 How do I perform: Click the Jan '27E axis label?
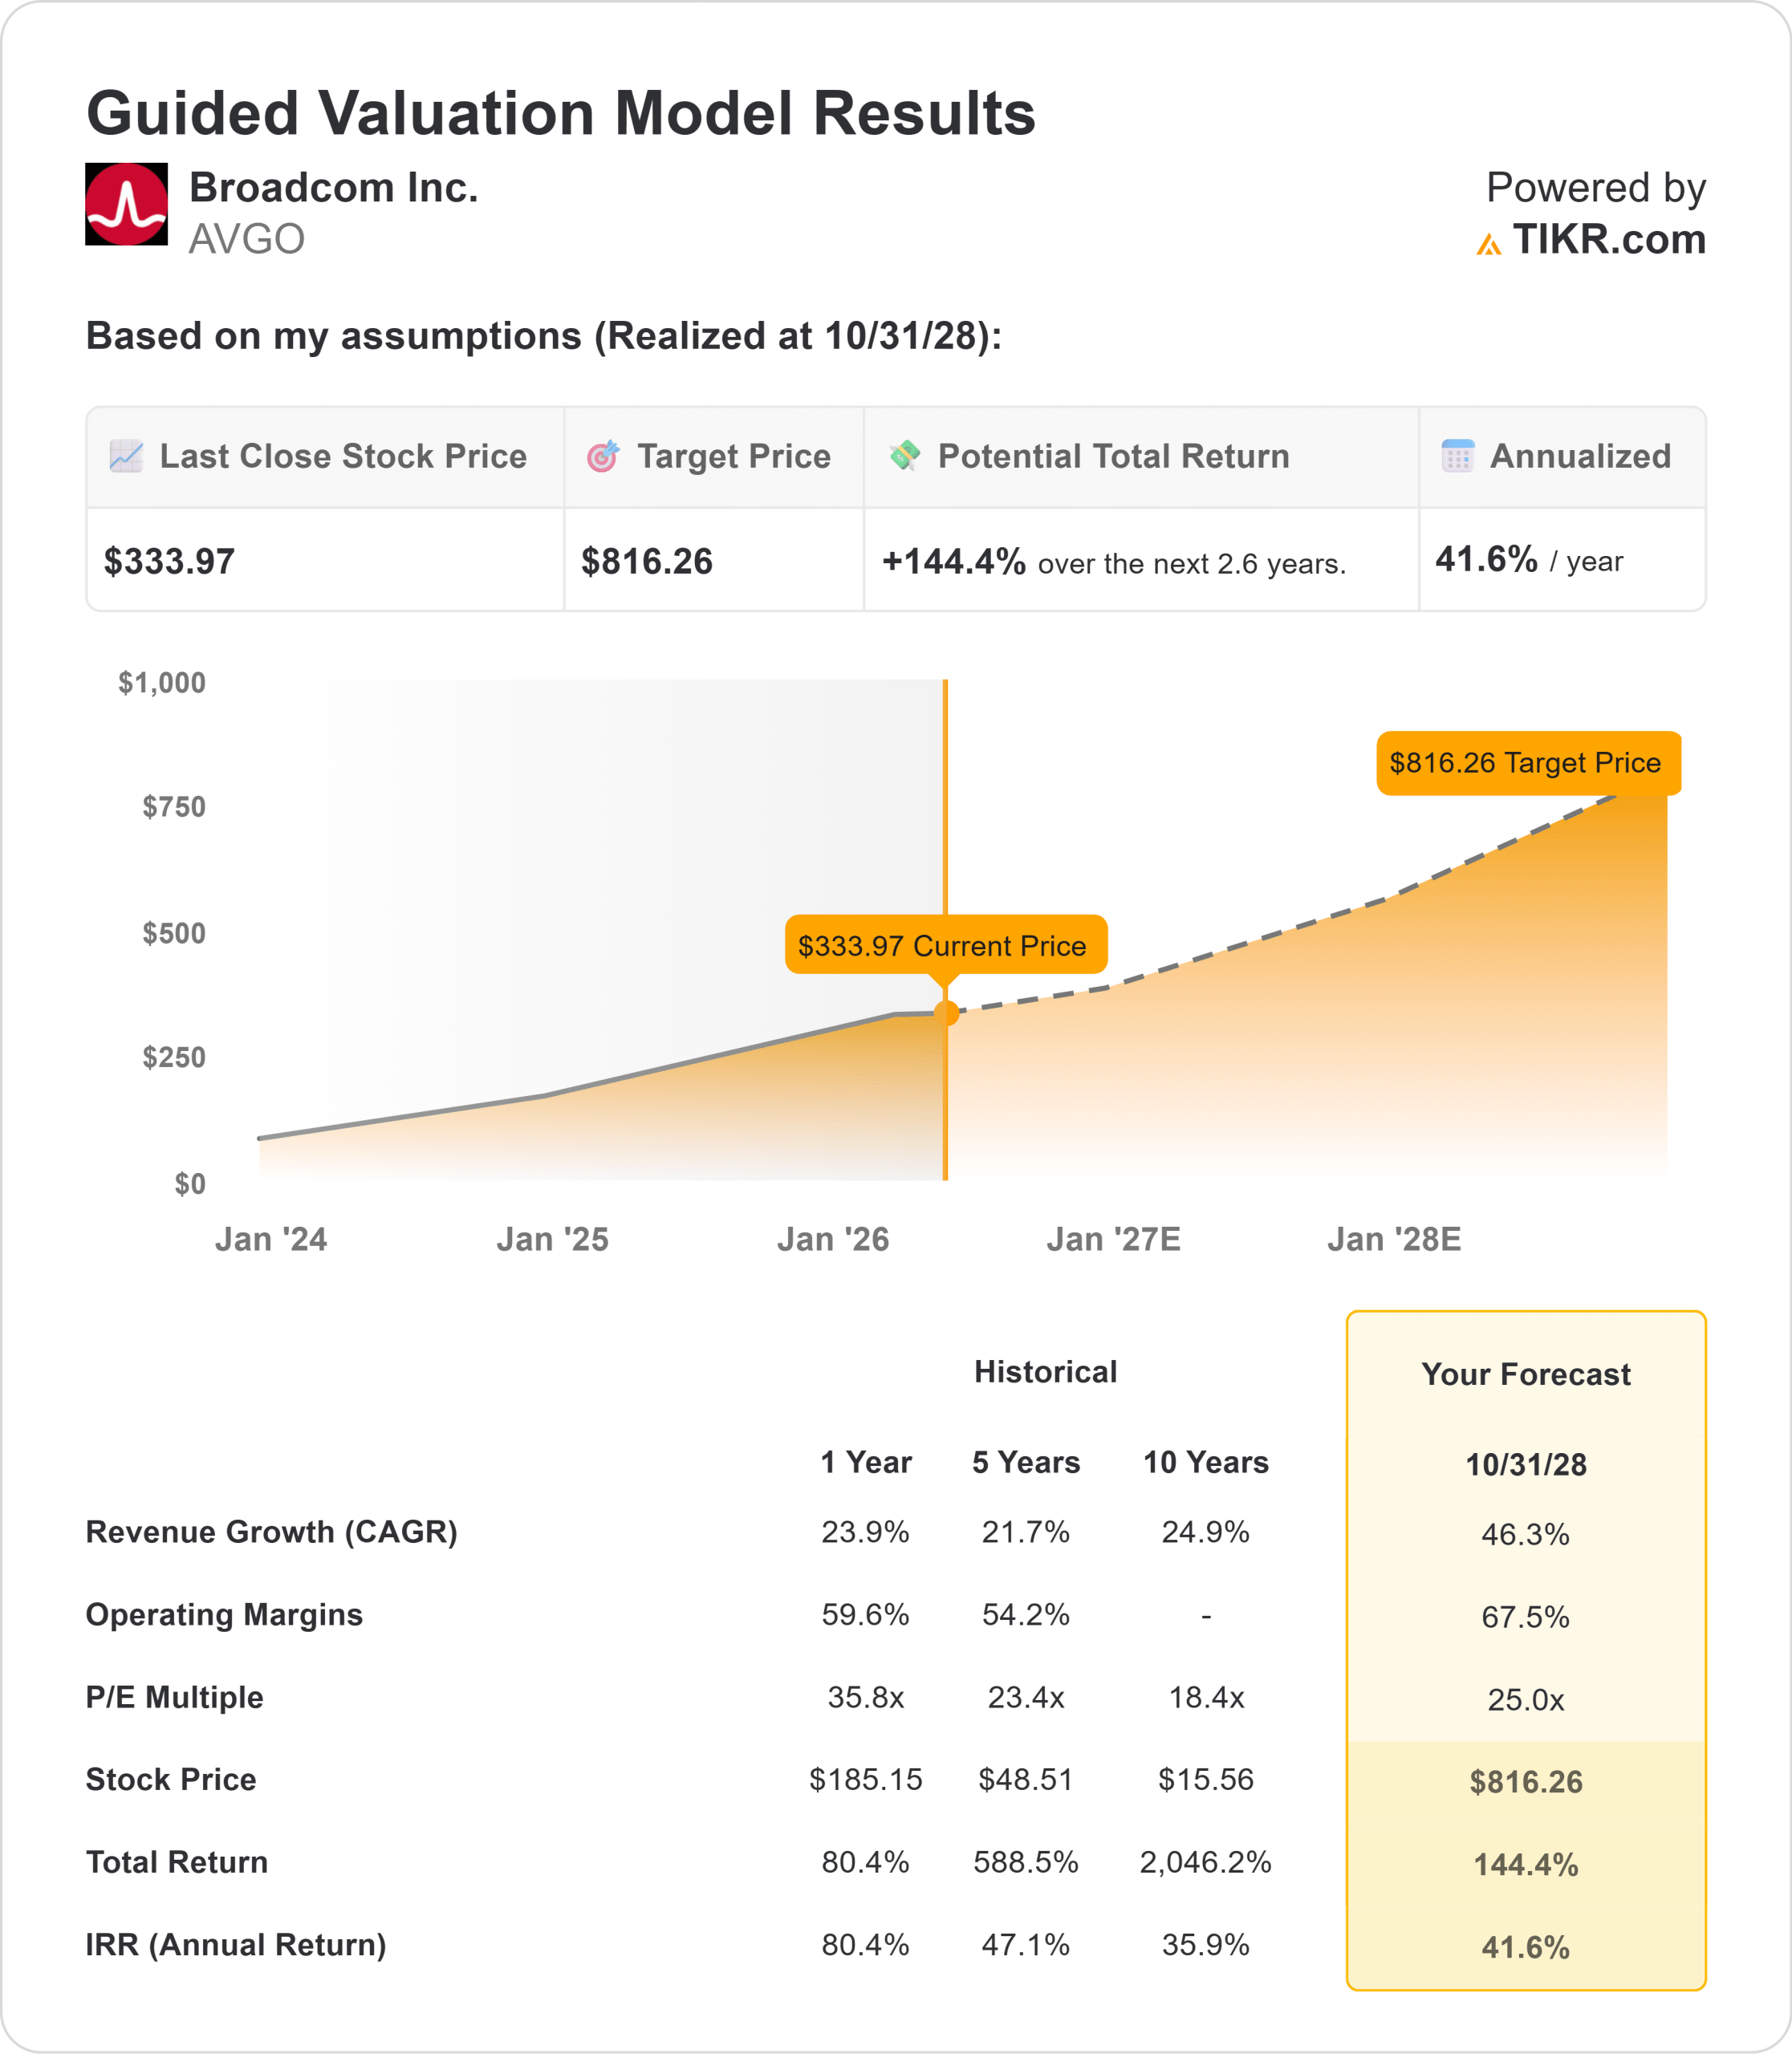point(1113,1240)
